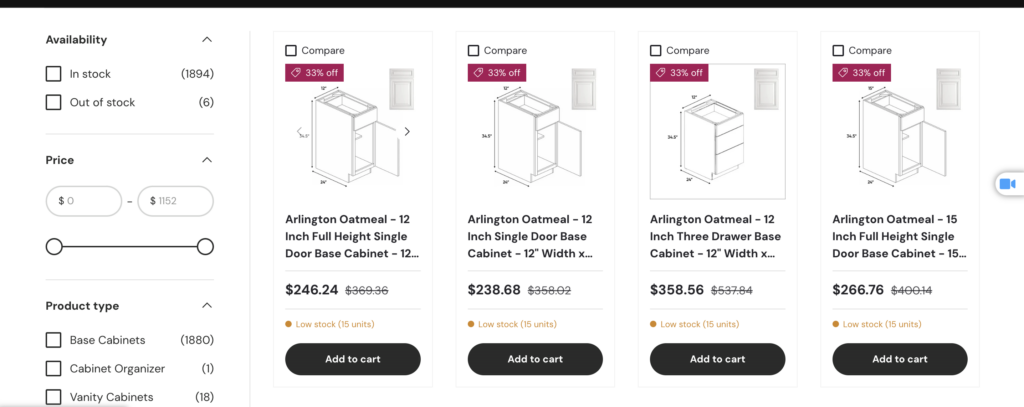Open the three drawer base cabinet image
This screenshot has width=1024, height=407.
tap(704, 138)
